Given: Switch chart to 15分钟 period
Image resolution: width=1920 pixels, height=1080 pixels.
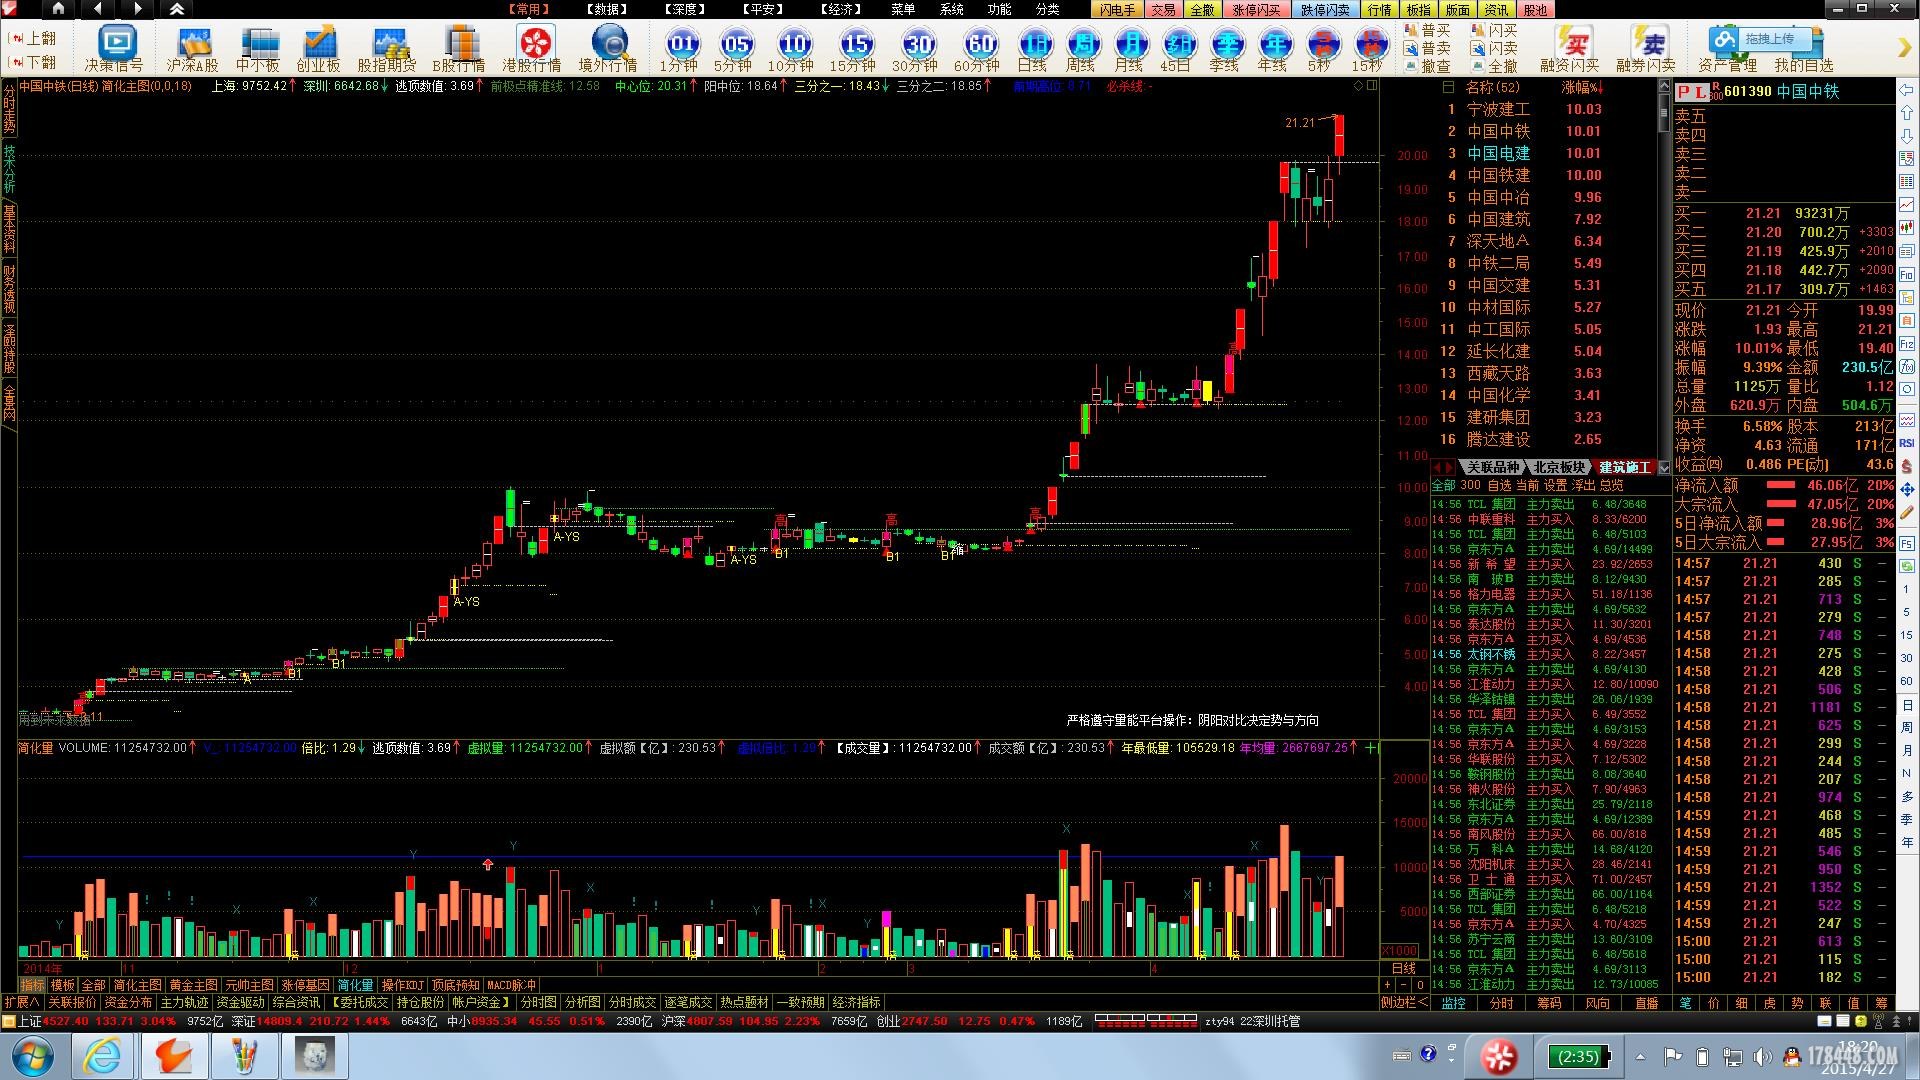Looking at the screenshot, I should (854, 49).
